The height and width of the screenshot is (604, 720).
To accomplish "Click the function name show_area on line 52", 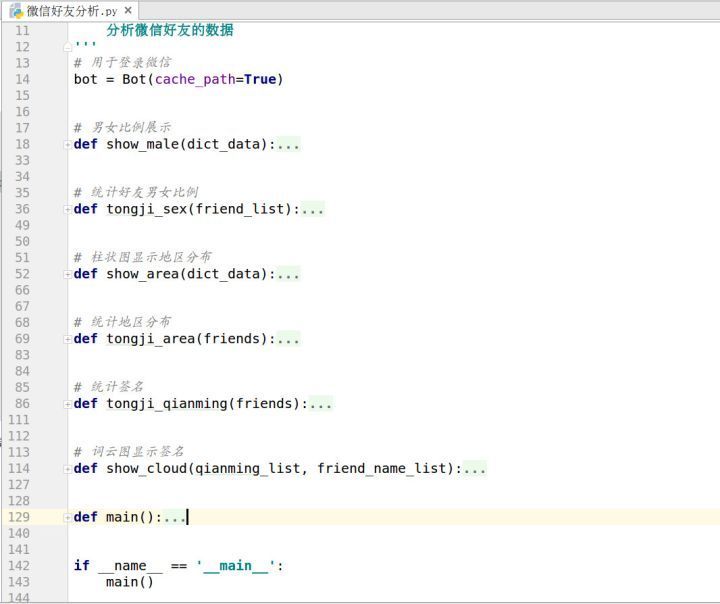I will click(x=143, y=274).
